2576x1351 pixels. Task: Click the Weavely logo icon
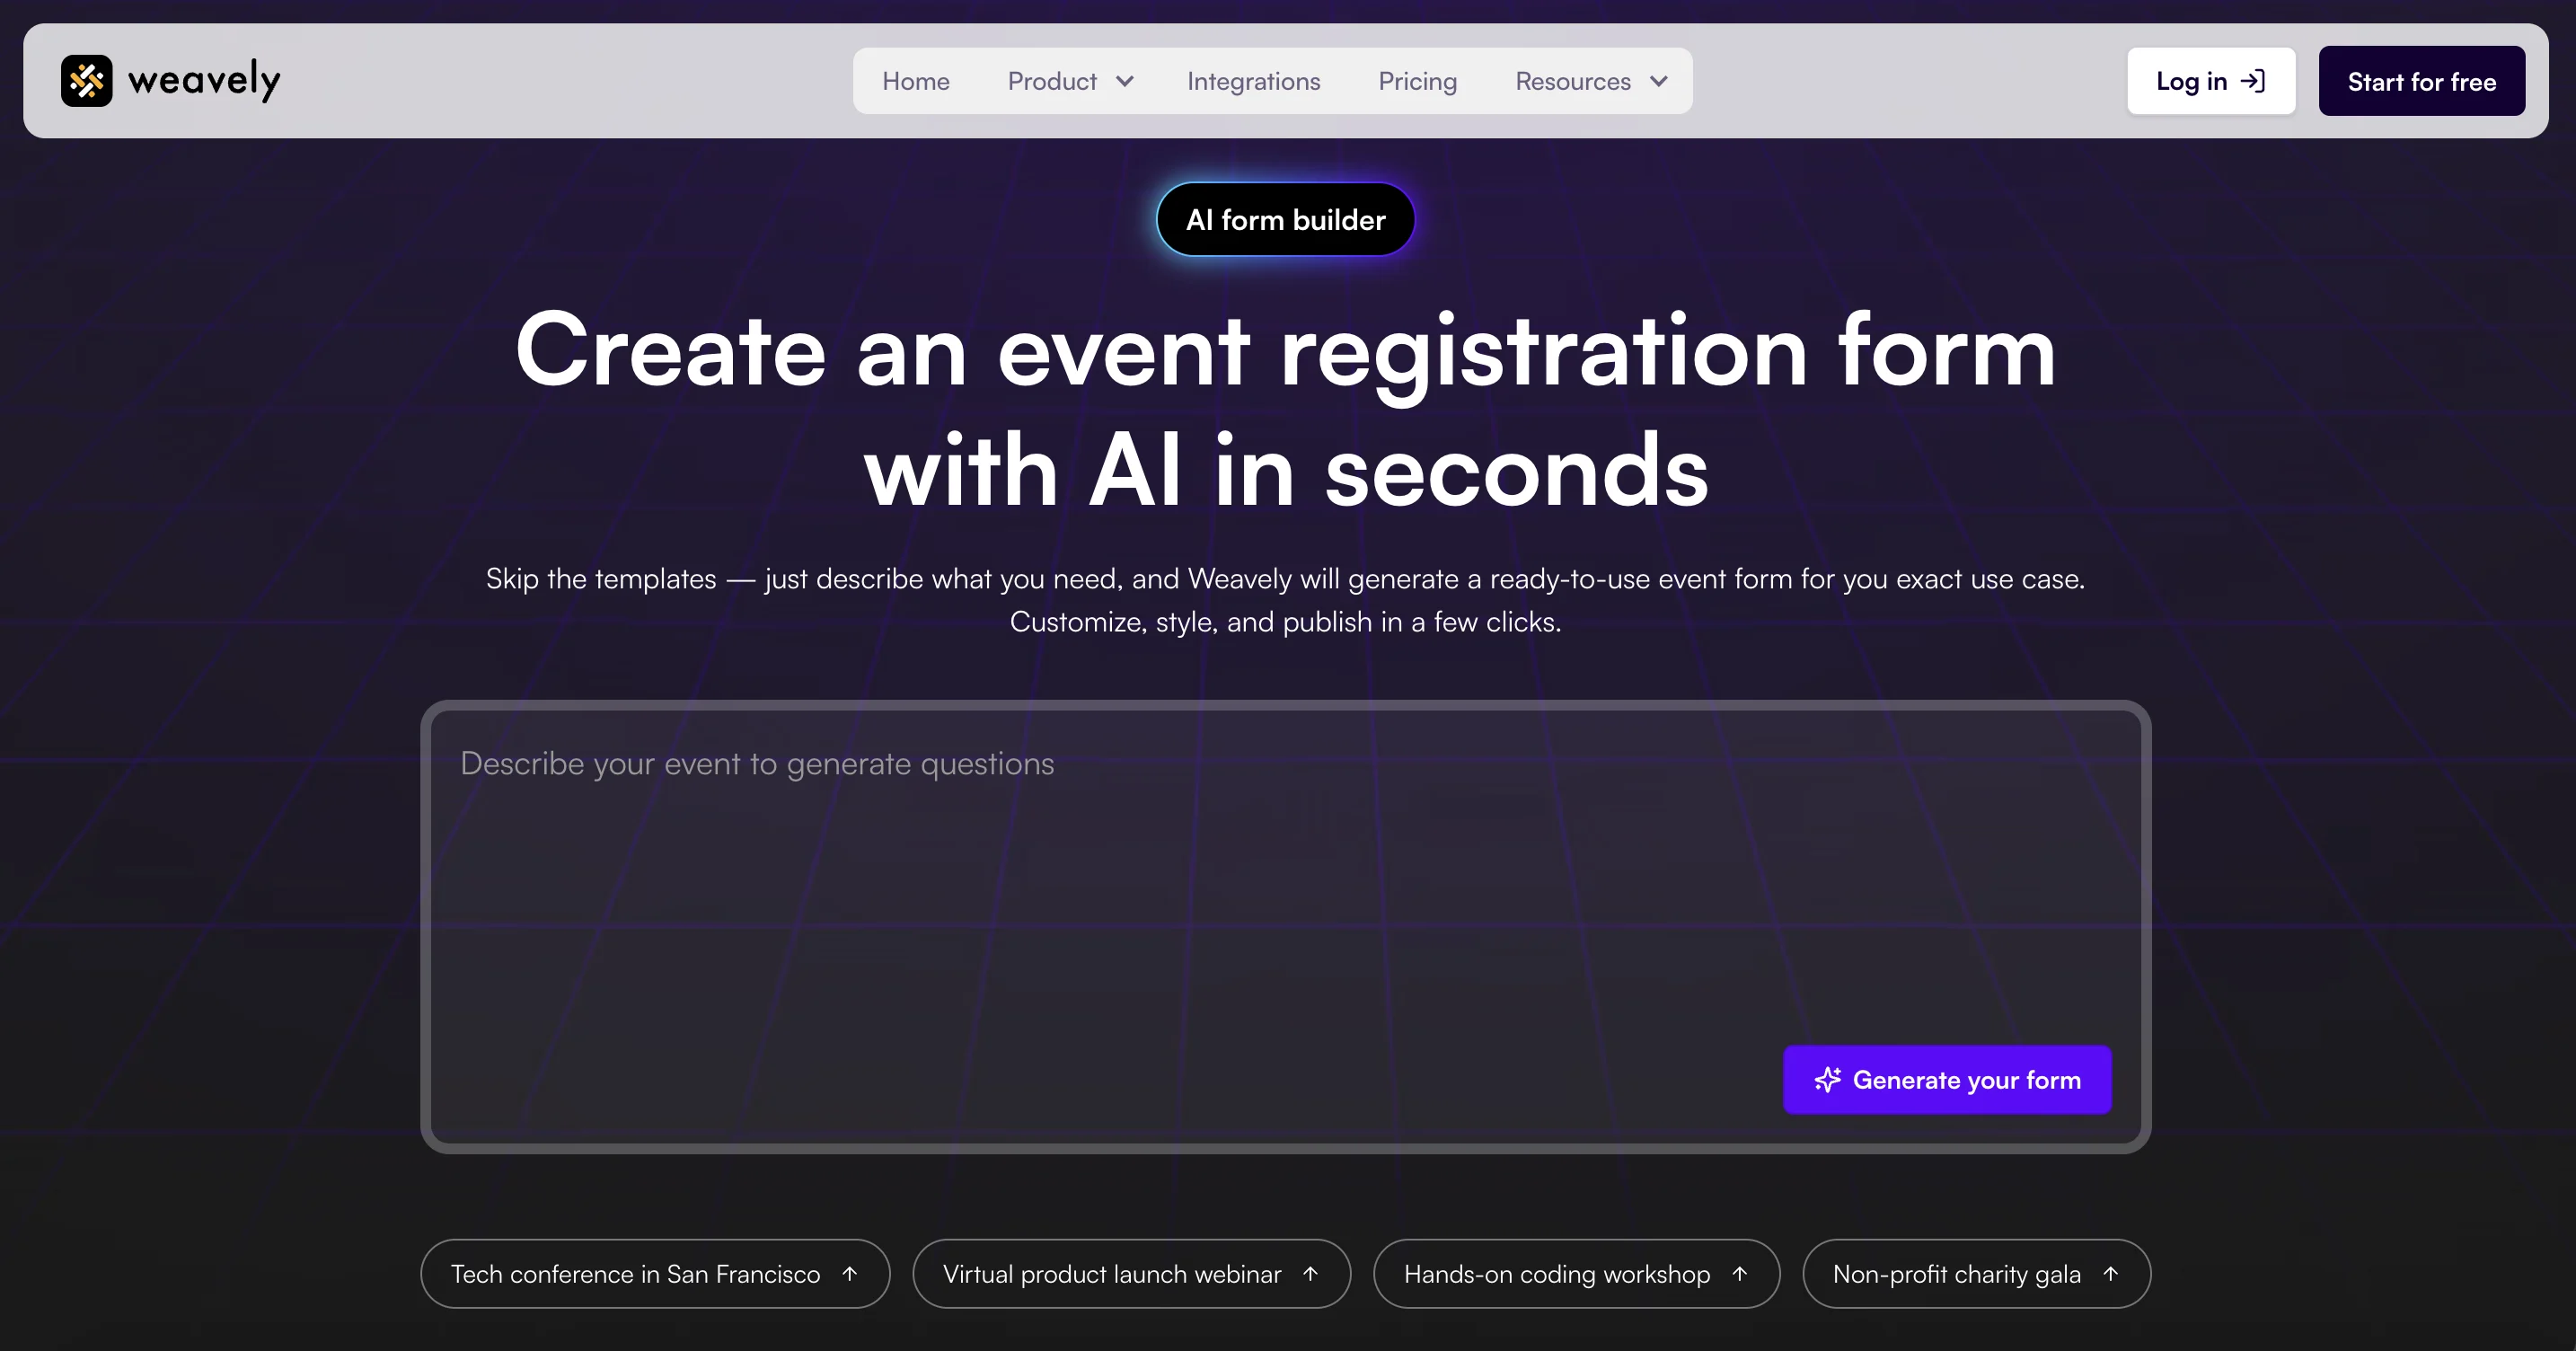tap(88, 80)
